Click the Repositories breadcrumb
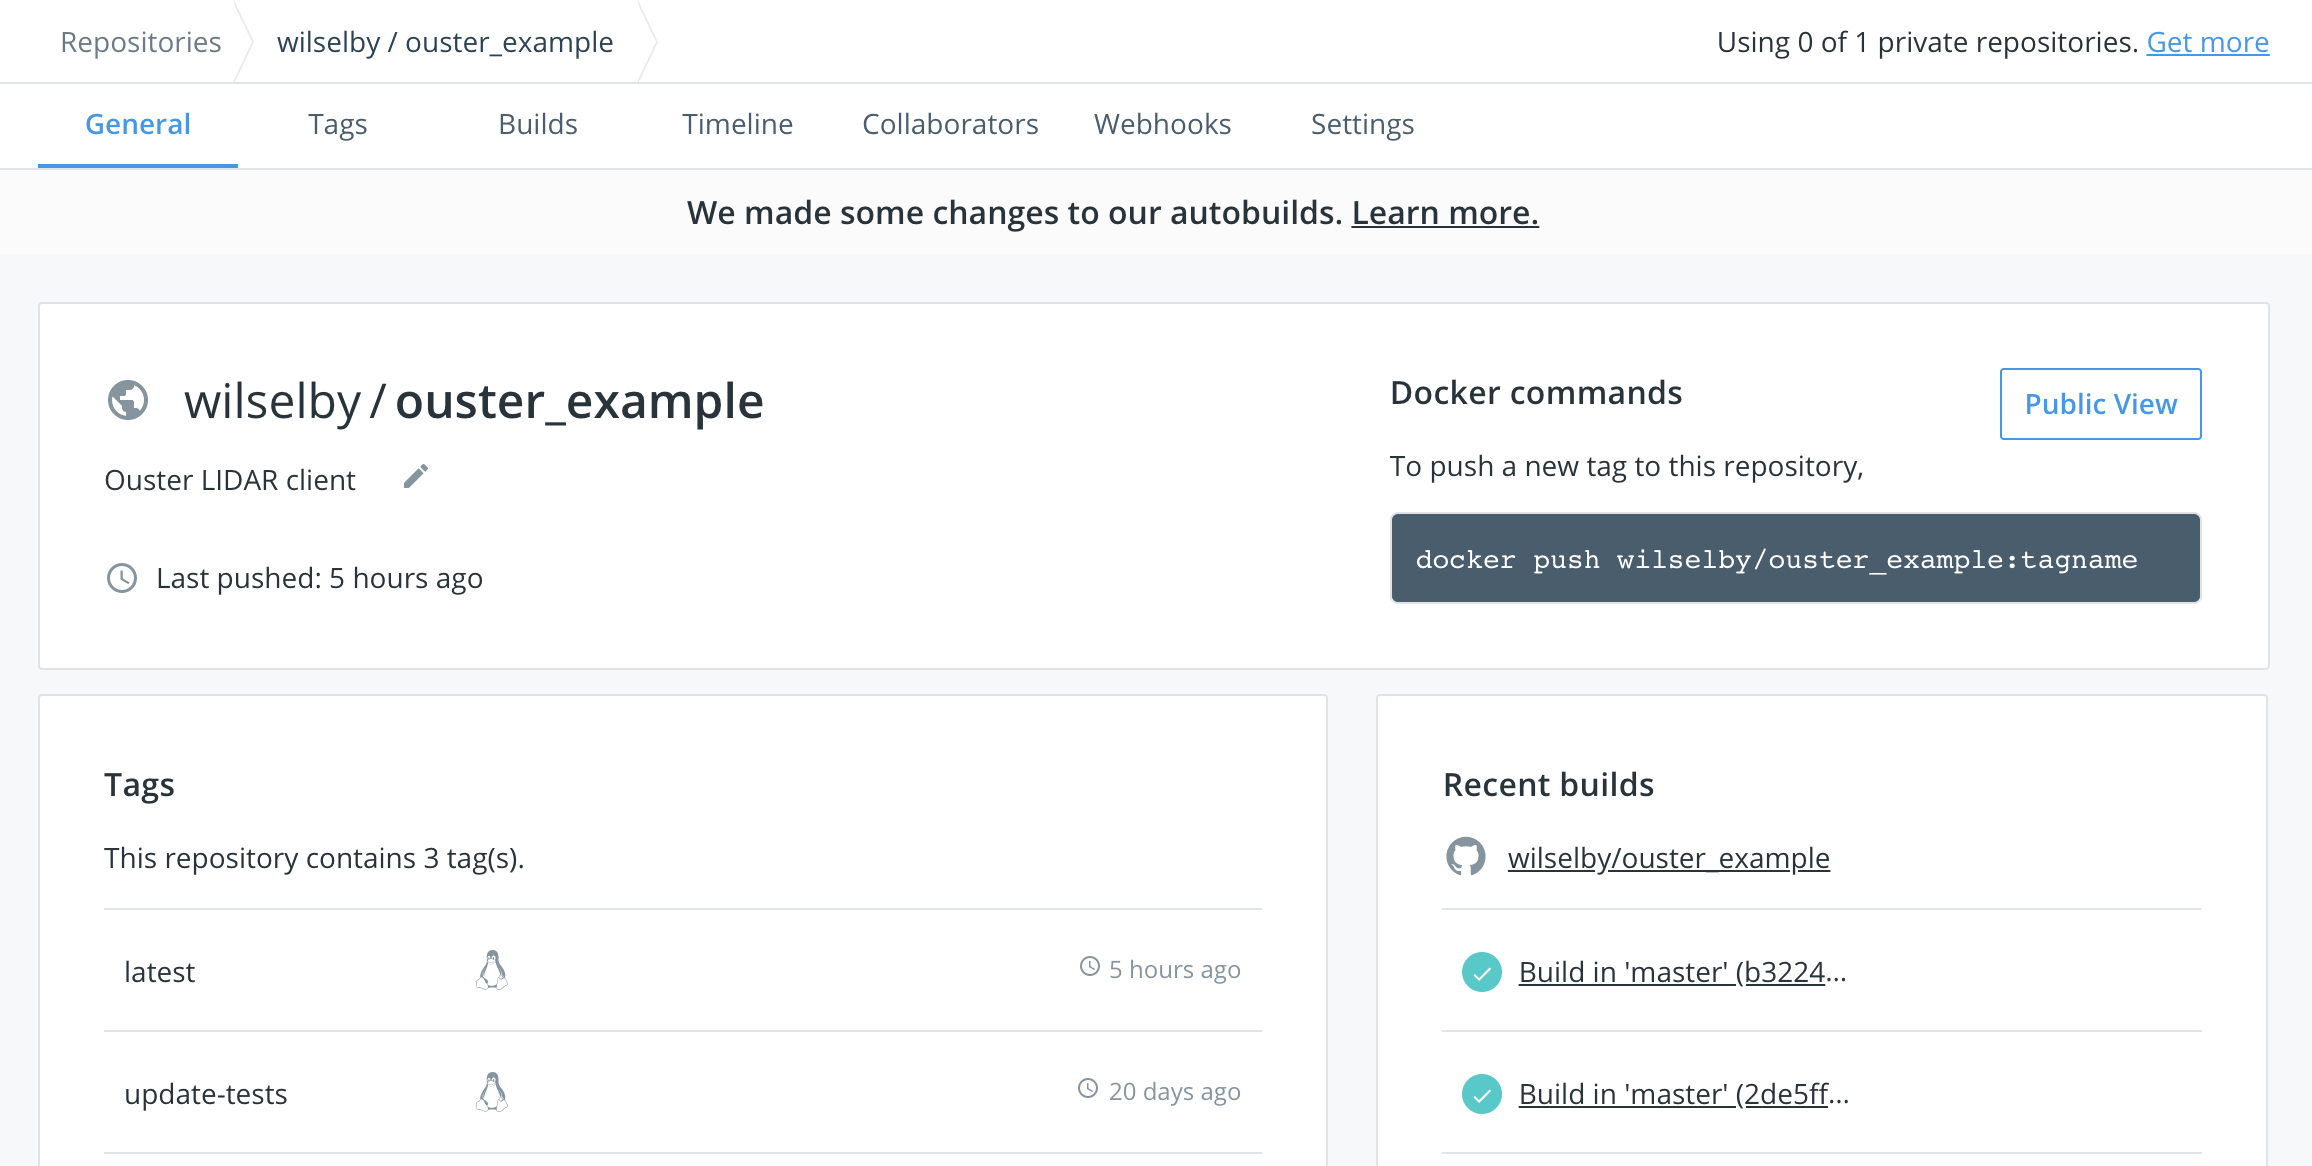The width and height of the screenshot is (2312, 1166). (x=141, y=42)
